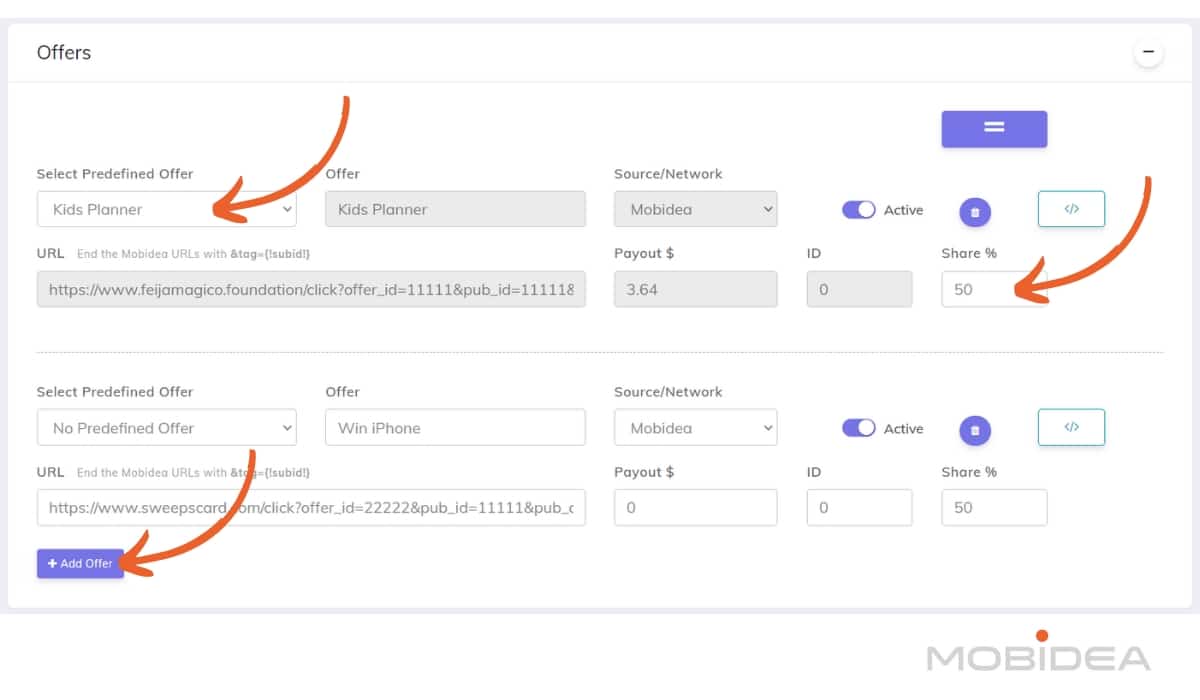
Task: Click the Add Offer button
Action: click(80, 563)
